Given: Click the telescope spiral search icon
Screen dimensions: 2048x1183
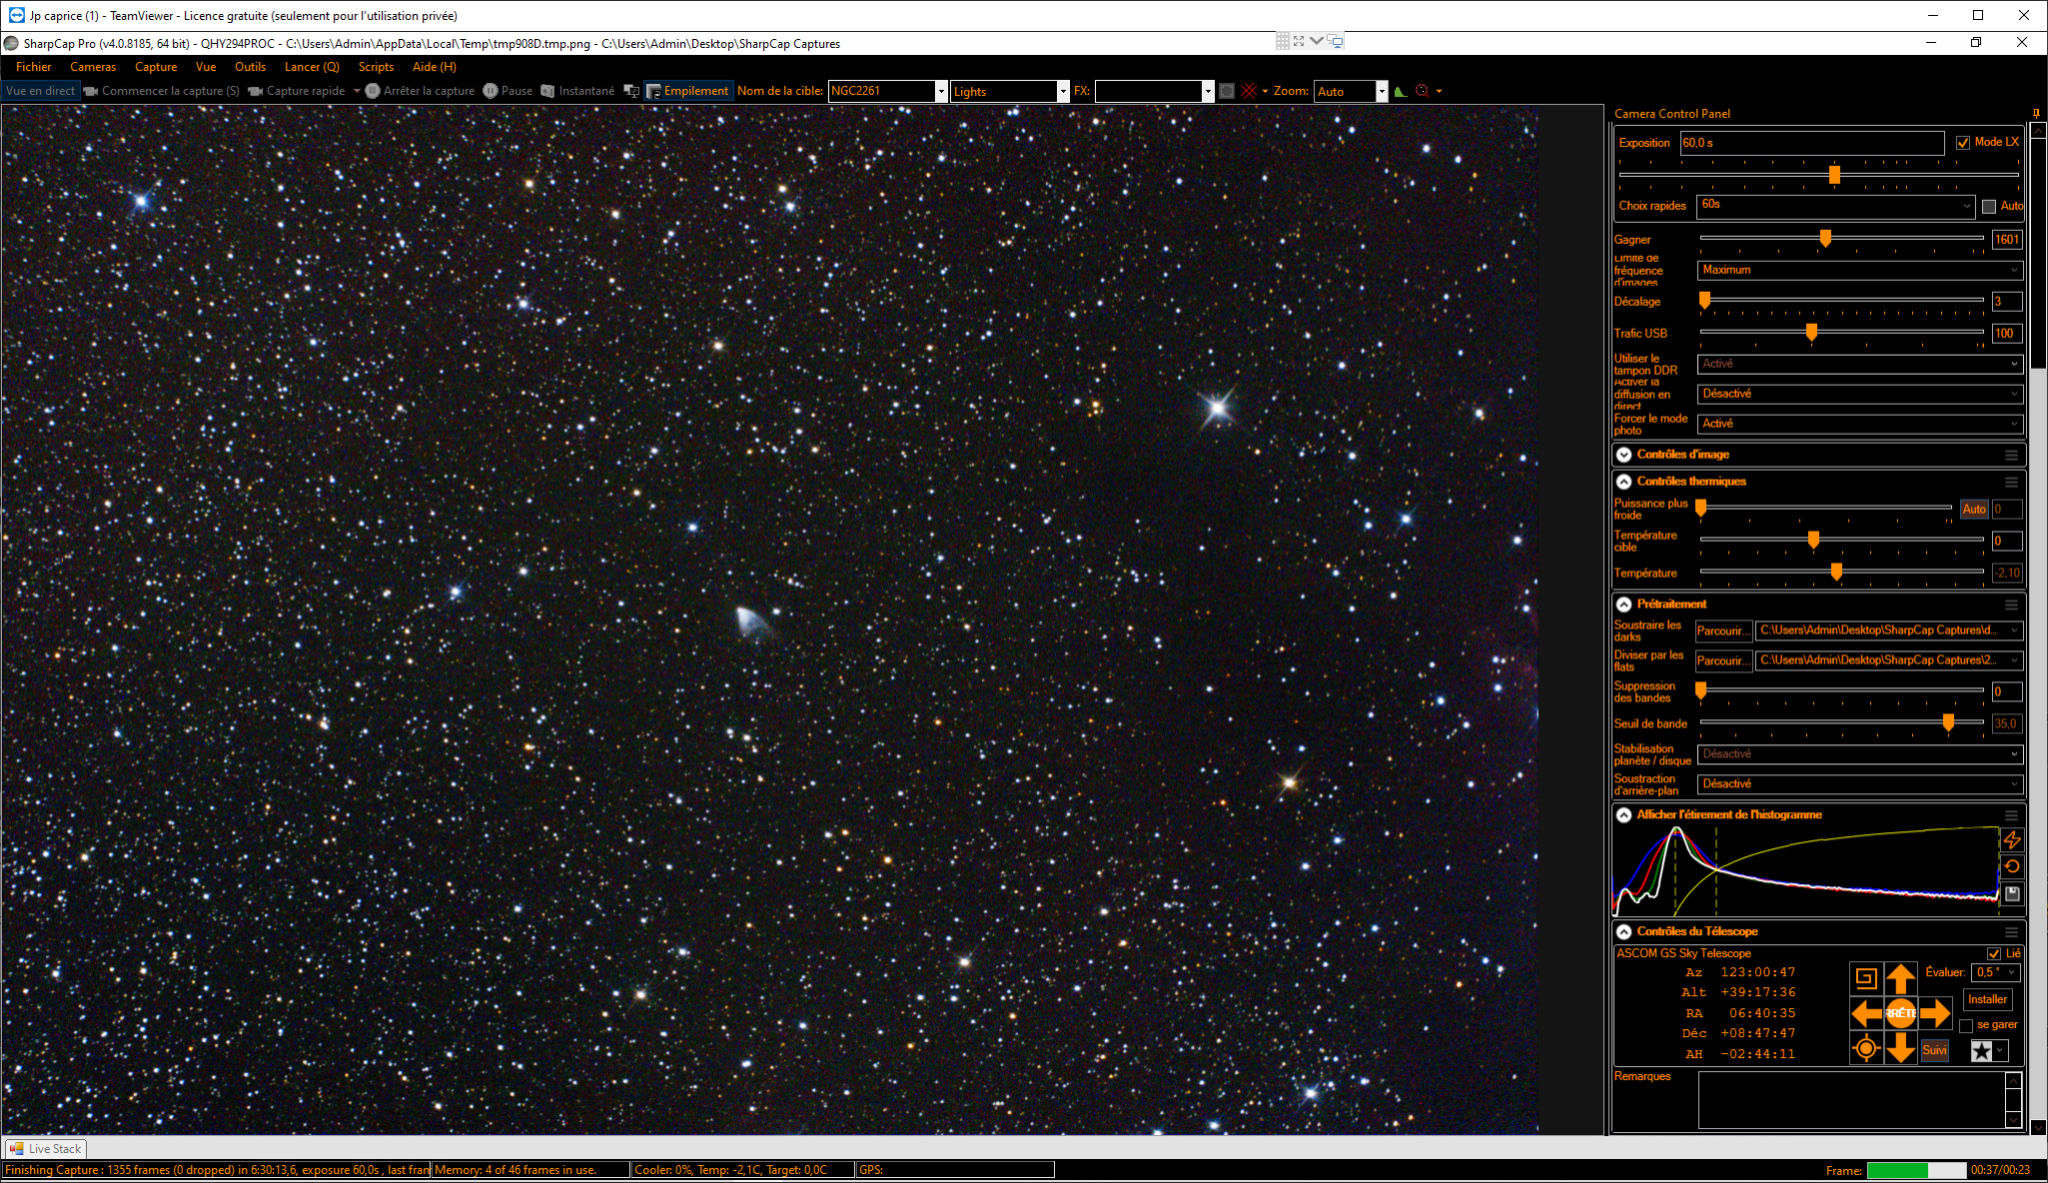Looking at the screenshot, I should 1866,978.
